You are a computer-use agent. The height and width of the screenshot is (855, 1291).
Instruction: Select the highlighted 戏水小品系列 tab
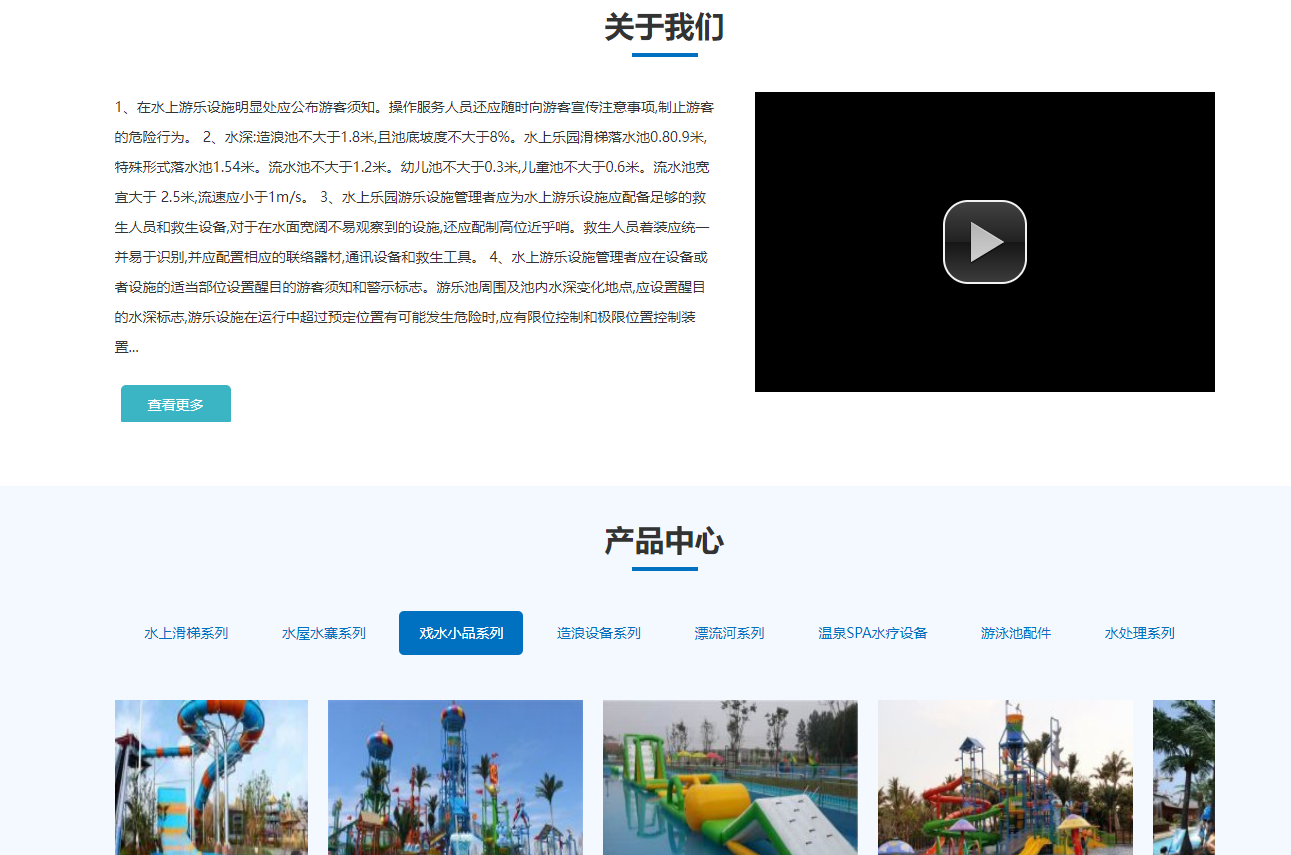coord(461,633)
